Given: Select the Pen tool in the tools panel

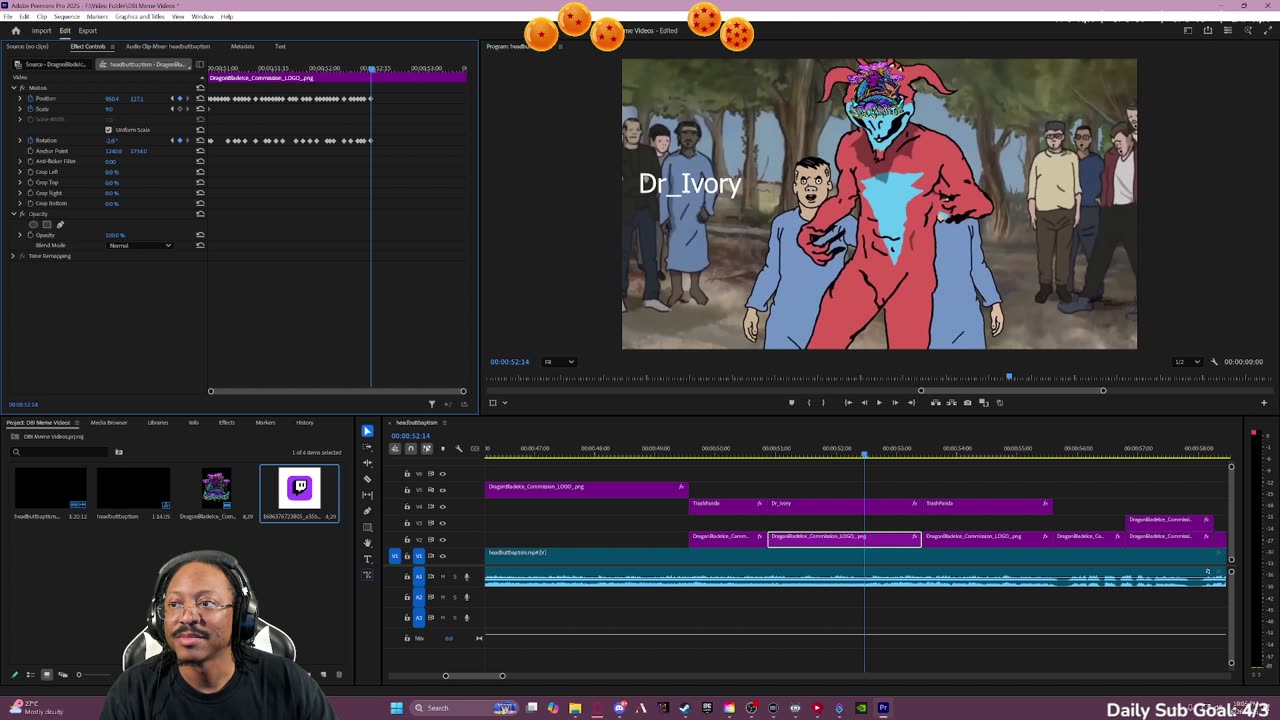Looking at the screenshot, I should click(x=367, y=511).
